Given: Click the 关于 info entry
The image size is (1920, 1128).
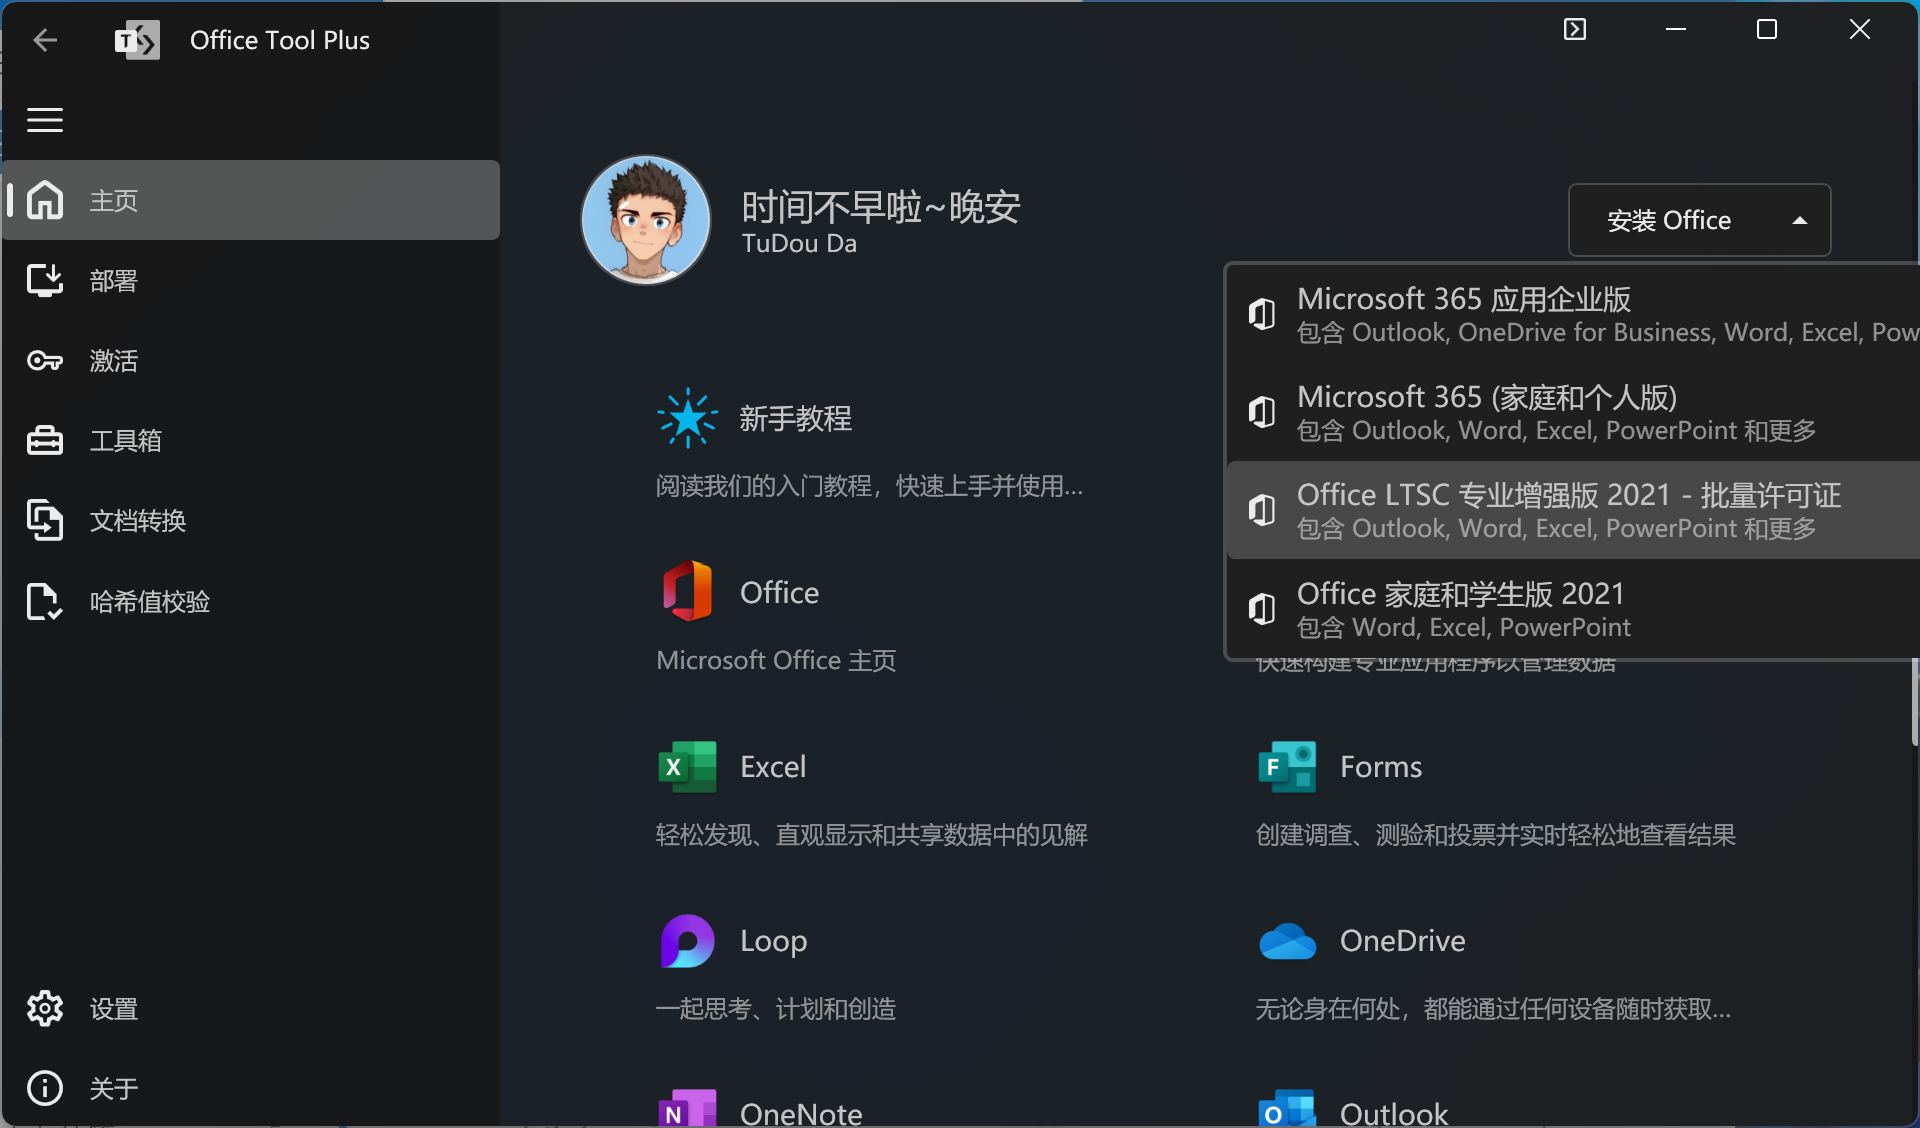Looking at the screenshot, I should point(113,1088).
